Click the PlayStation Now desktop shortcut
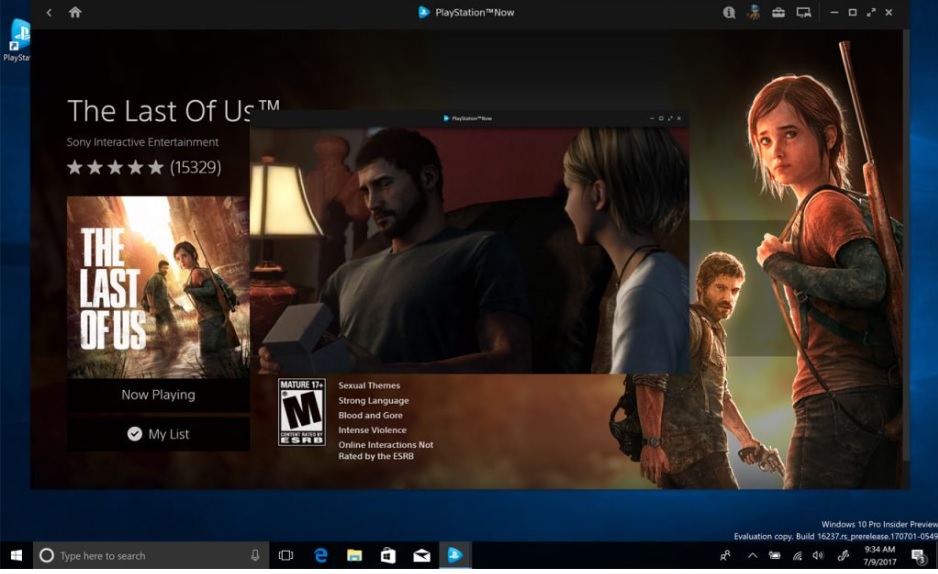Screen dimensions: 938x574 (x=17, y=40)
